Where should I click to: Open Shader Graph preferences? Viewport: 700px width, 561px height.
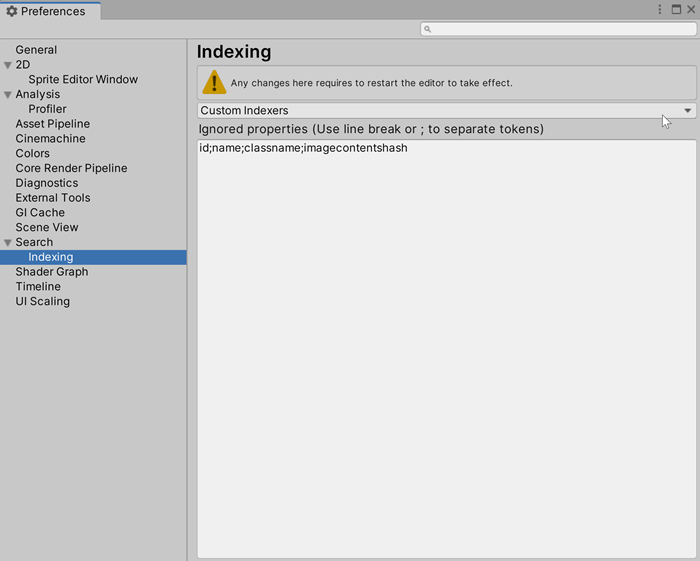[52, 272]
